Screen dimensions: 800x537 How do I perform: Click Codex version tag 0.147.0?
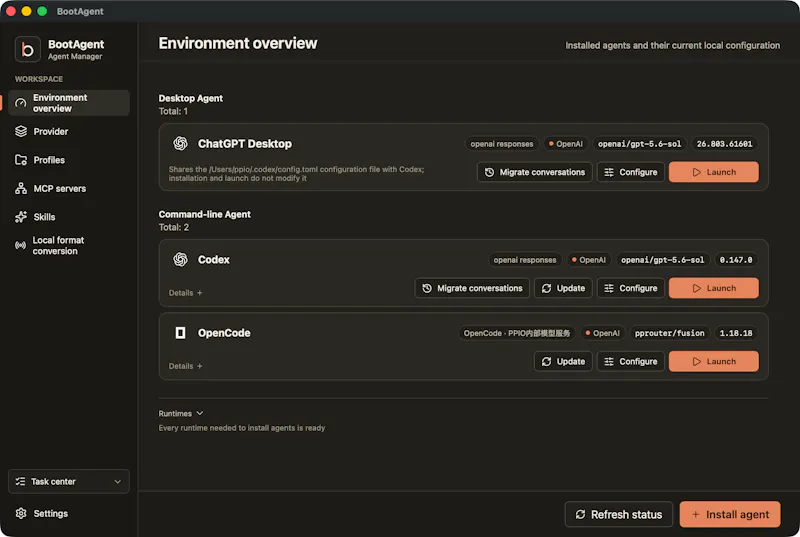pos(736,260)
